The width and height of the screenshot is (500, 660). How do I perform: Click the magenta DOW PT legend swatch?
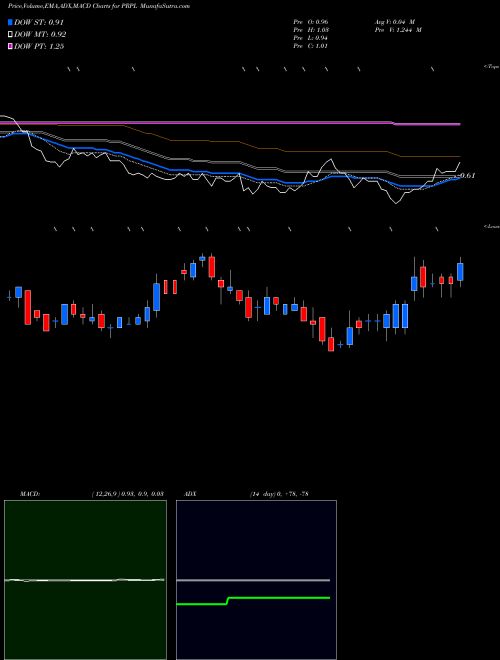pos(10,46)
